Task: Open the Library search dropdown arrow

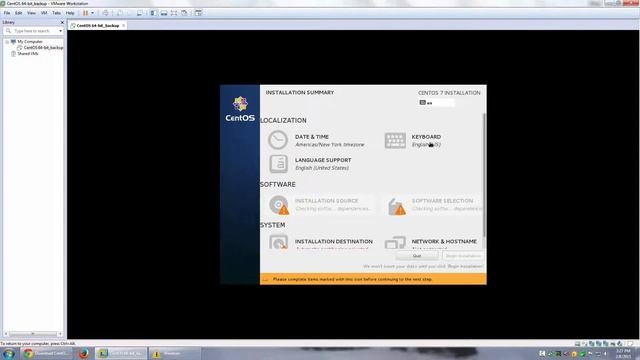Action: [x=60, y=31]
